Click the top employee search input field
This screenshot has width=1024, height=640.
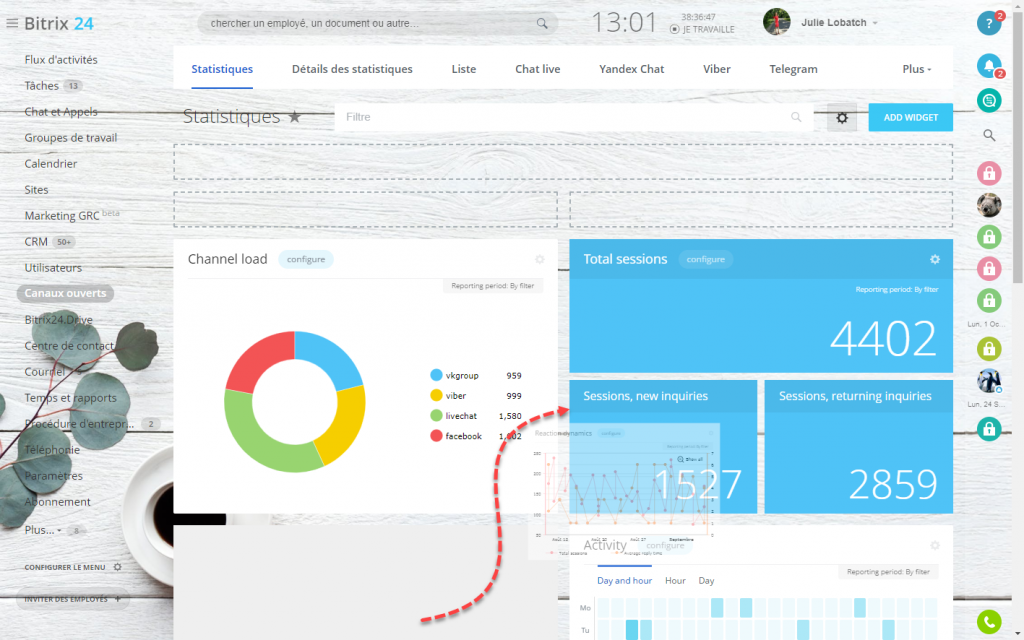[377, 24]
